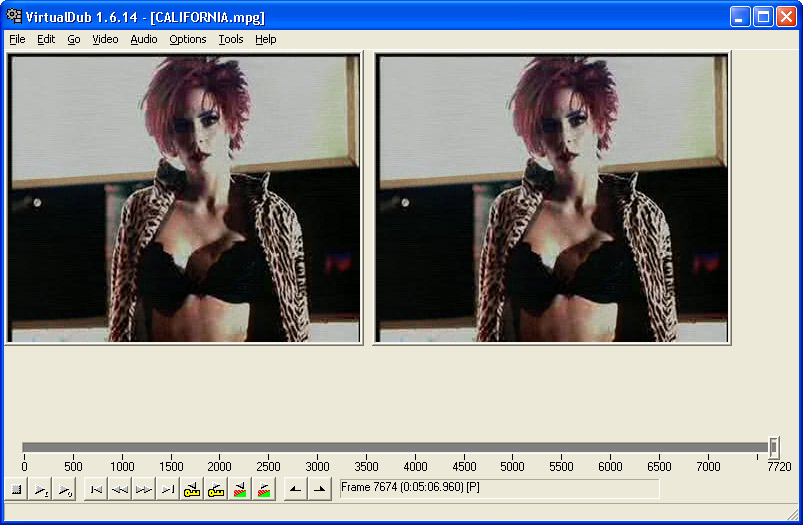Scan forward for next scene change
Viewport: 803px width, 525px height.
tap(264, 490)
